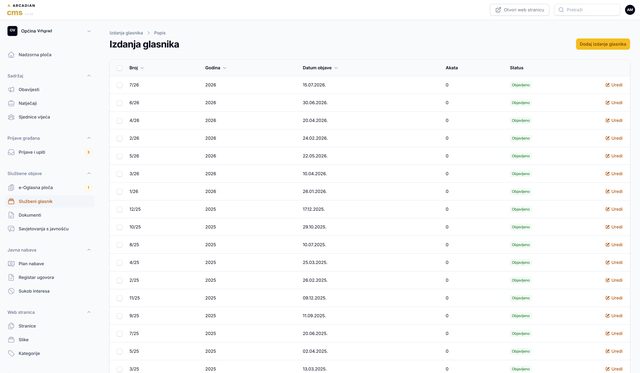Click the Plan nabave icon
640x373 pixels.
[11, 264]
